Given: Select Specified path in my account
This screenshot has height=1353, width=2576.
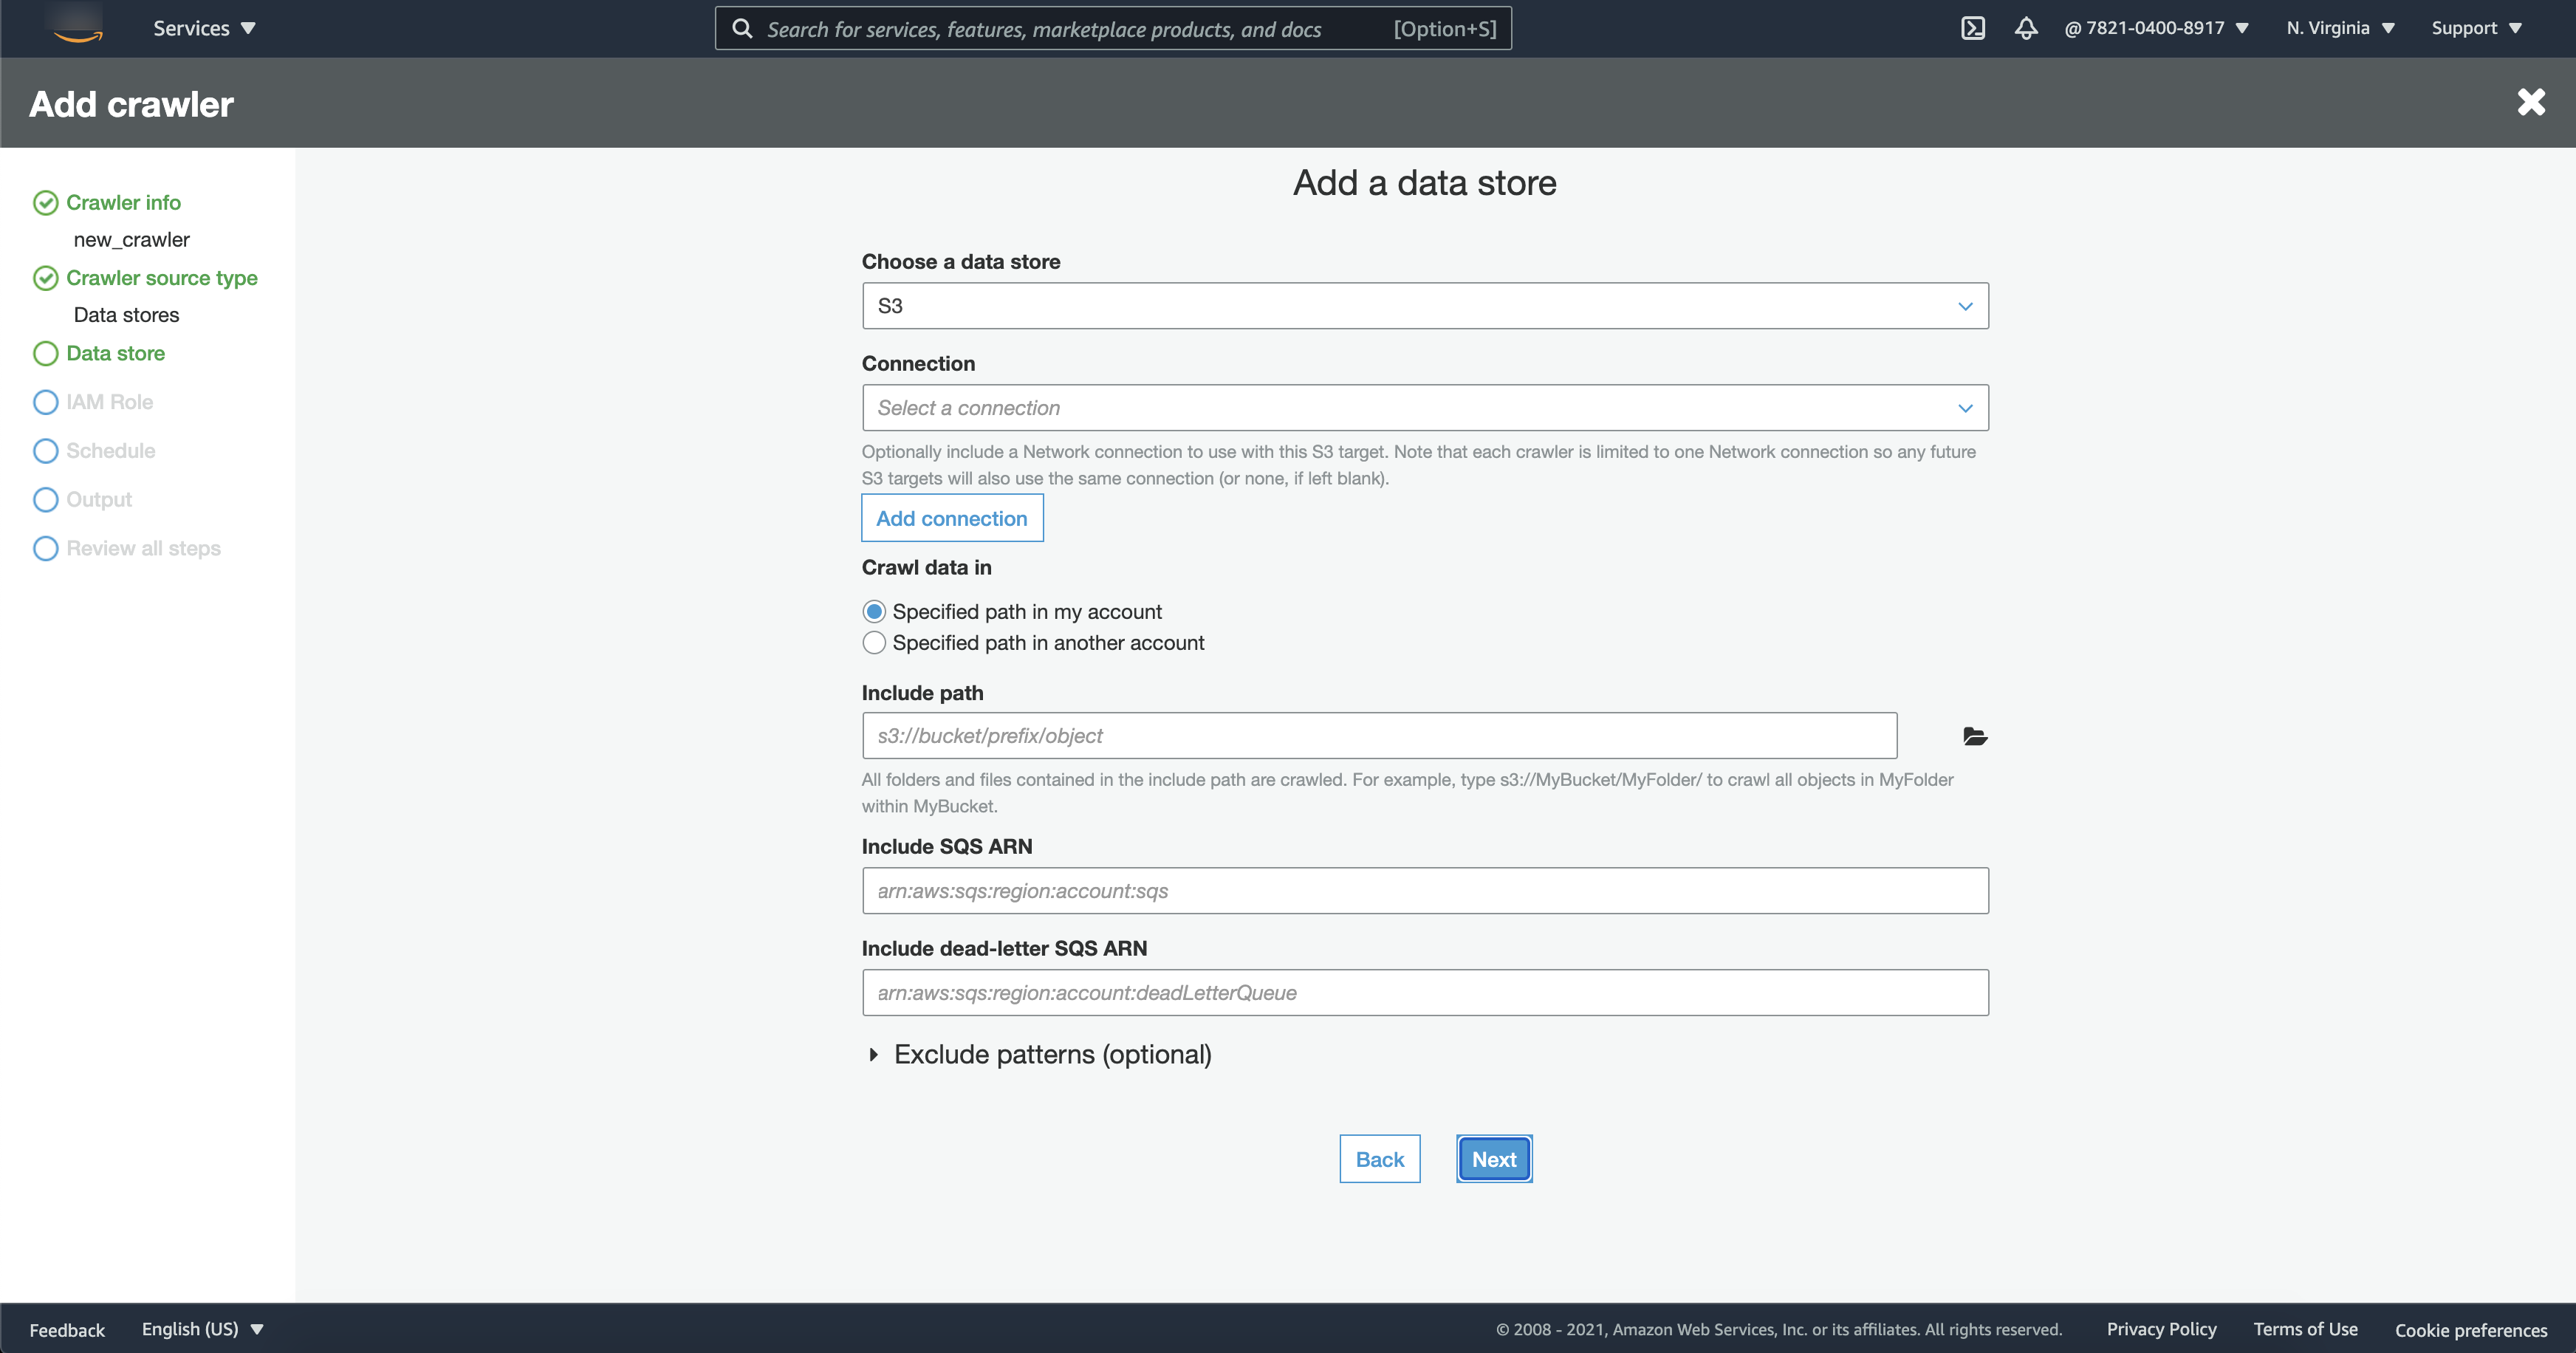Looking at the screenshot, I should (874, 611).
